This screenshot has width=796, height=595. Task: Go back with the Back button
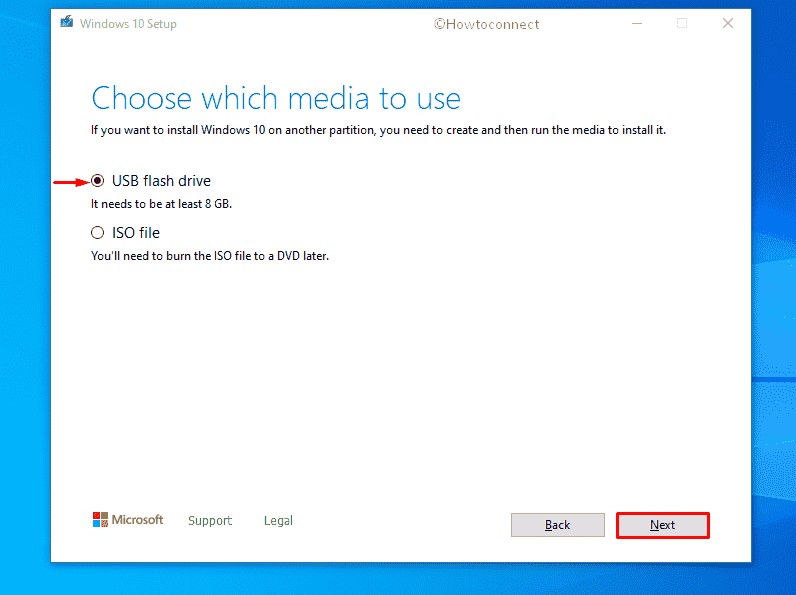point(557,525)
